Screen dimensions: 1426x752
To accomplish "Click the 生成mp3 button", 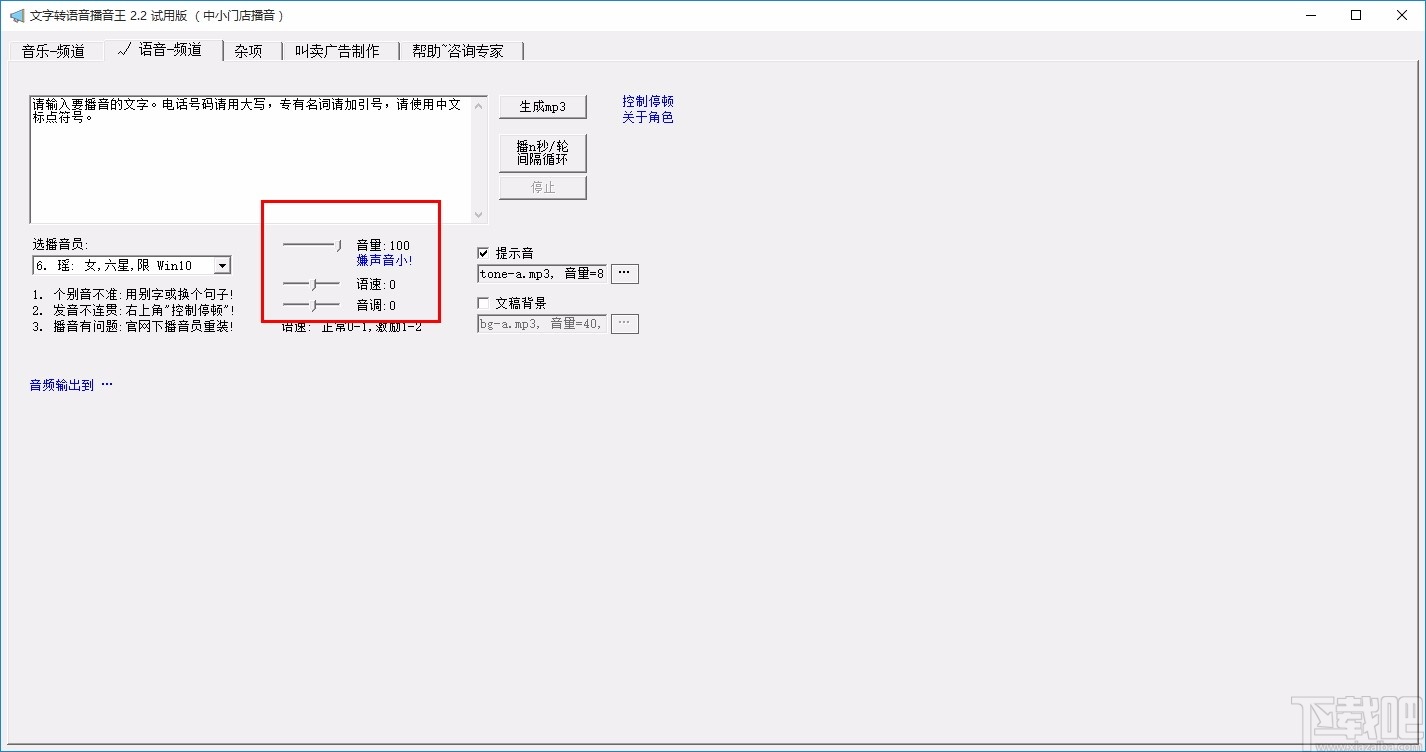I will tap(542, 106).
